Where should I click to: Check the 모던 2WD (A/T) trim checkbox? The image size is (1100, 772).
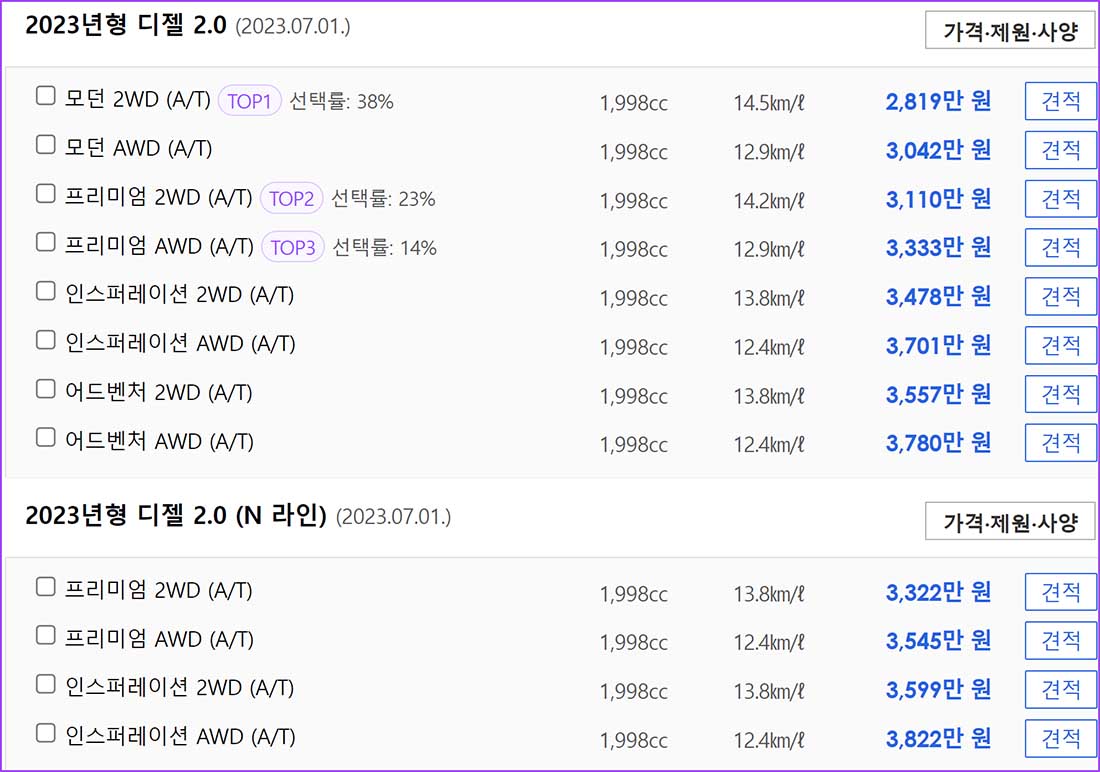46,95
